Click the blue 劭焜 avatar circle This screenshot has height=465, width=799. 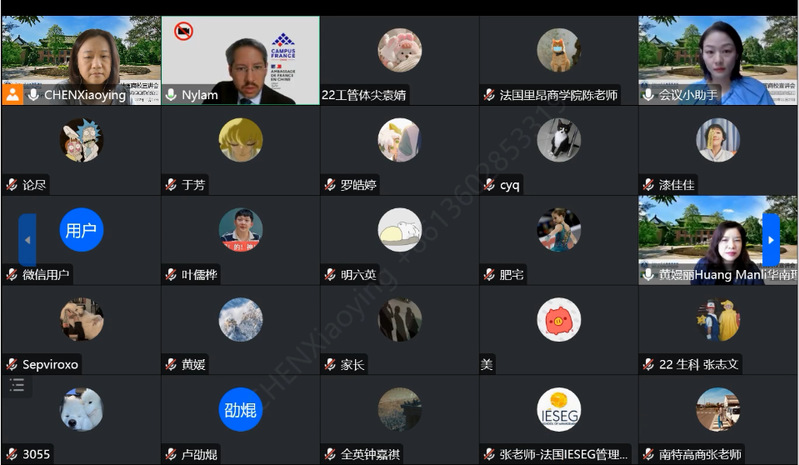[x=241, y=409]
